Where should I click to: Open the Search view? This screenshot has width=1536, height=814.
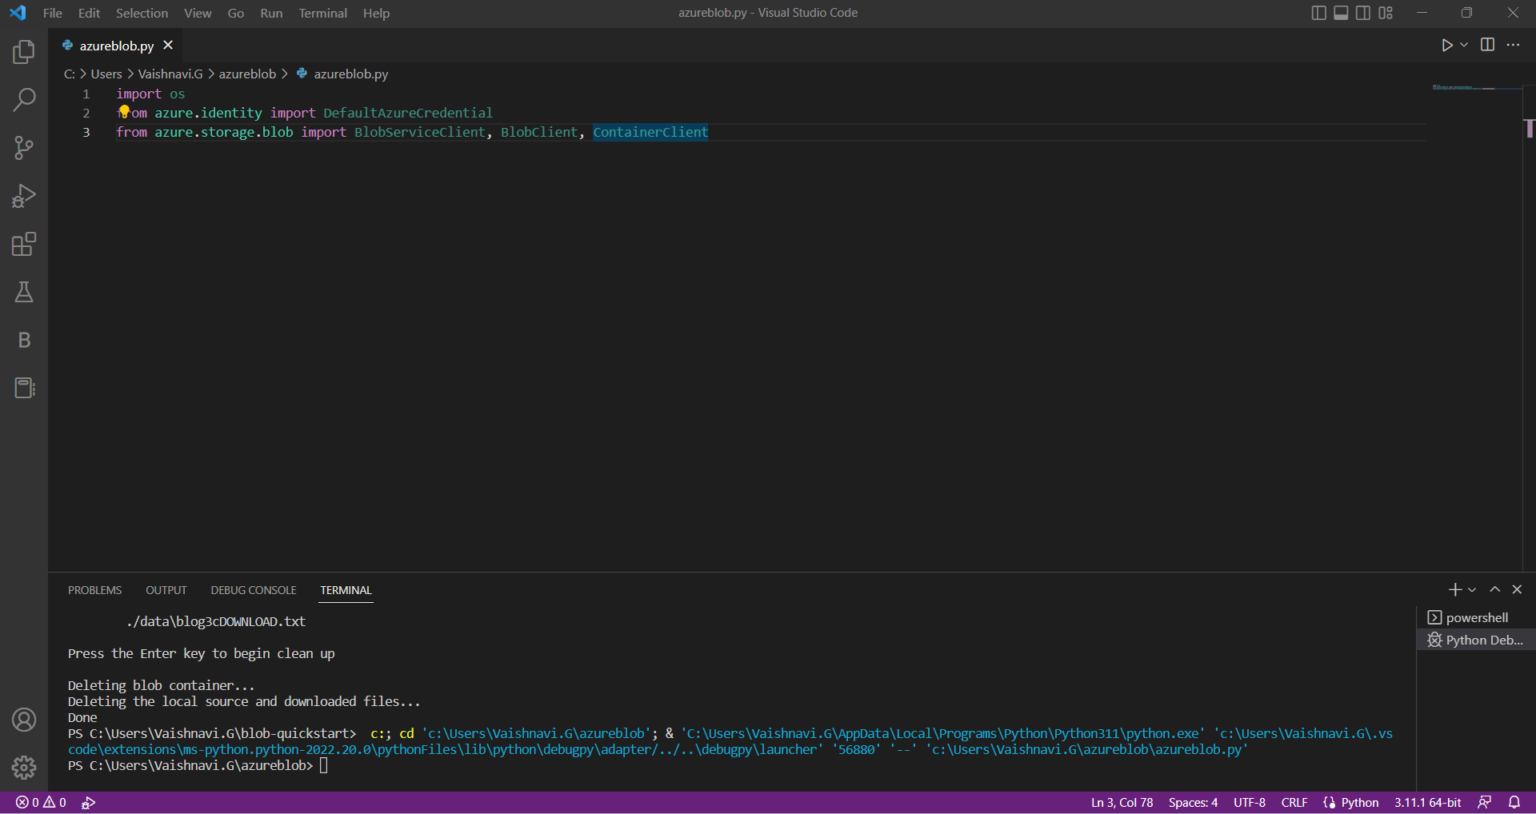point(23,99)
